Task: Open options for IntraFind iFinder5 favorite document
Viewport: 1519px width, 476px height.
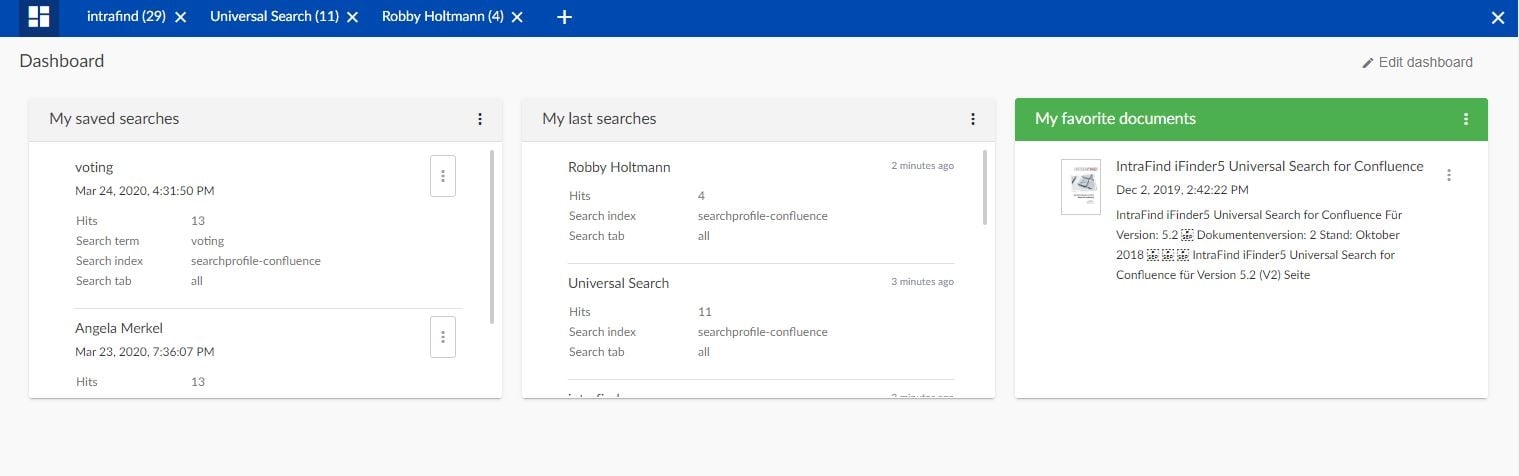Action: pyautogui.click(x=1449, y=175)
